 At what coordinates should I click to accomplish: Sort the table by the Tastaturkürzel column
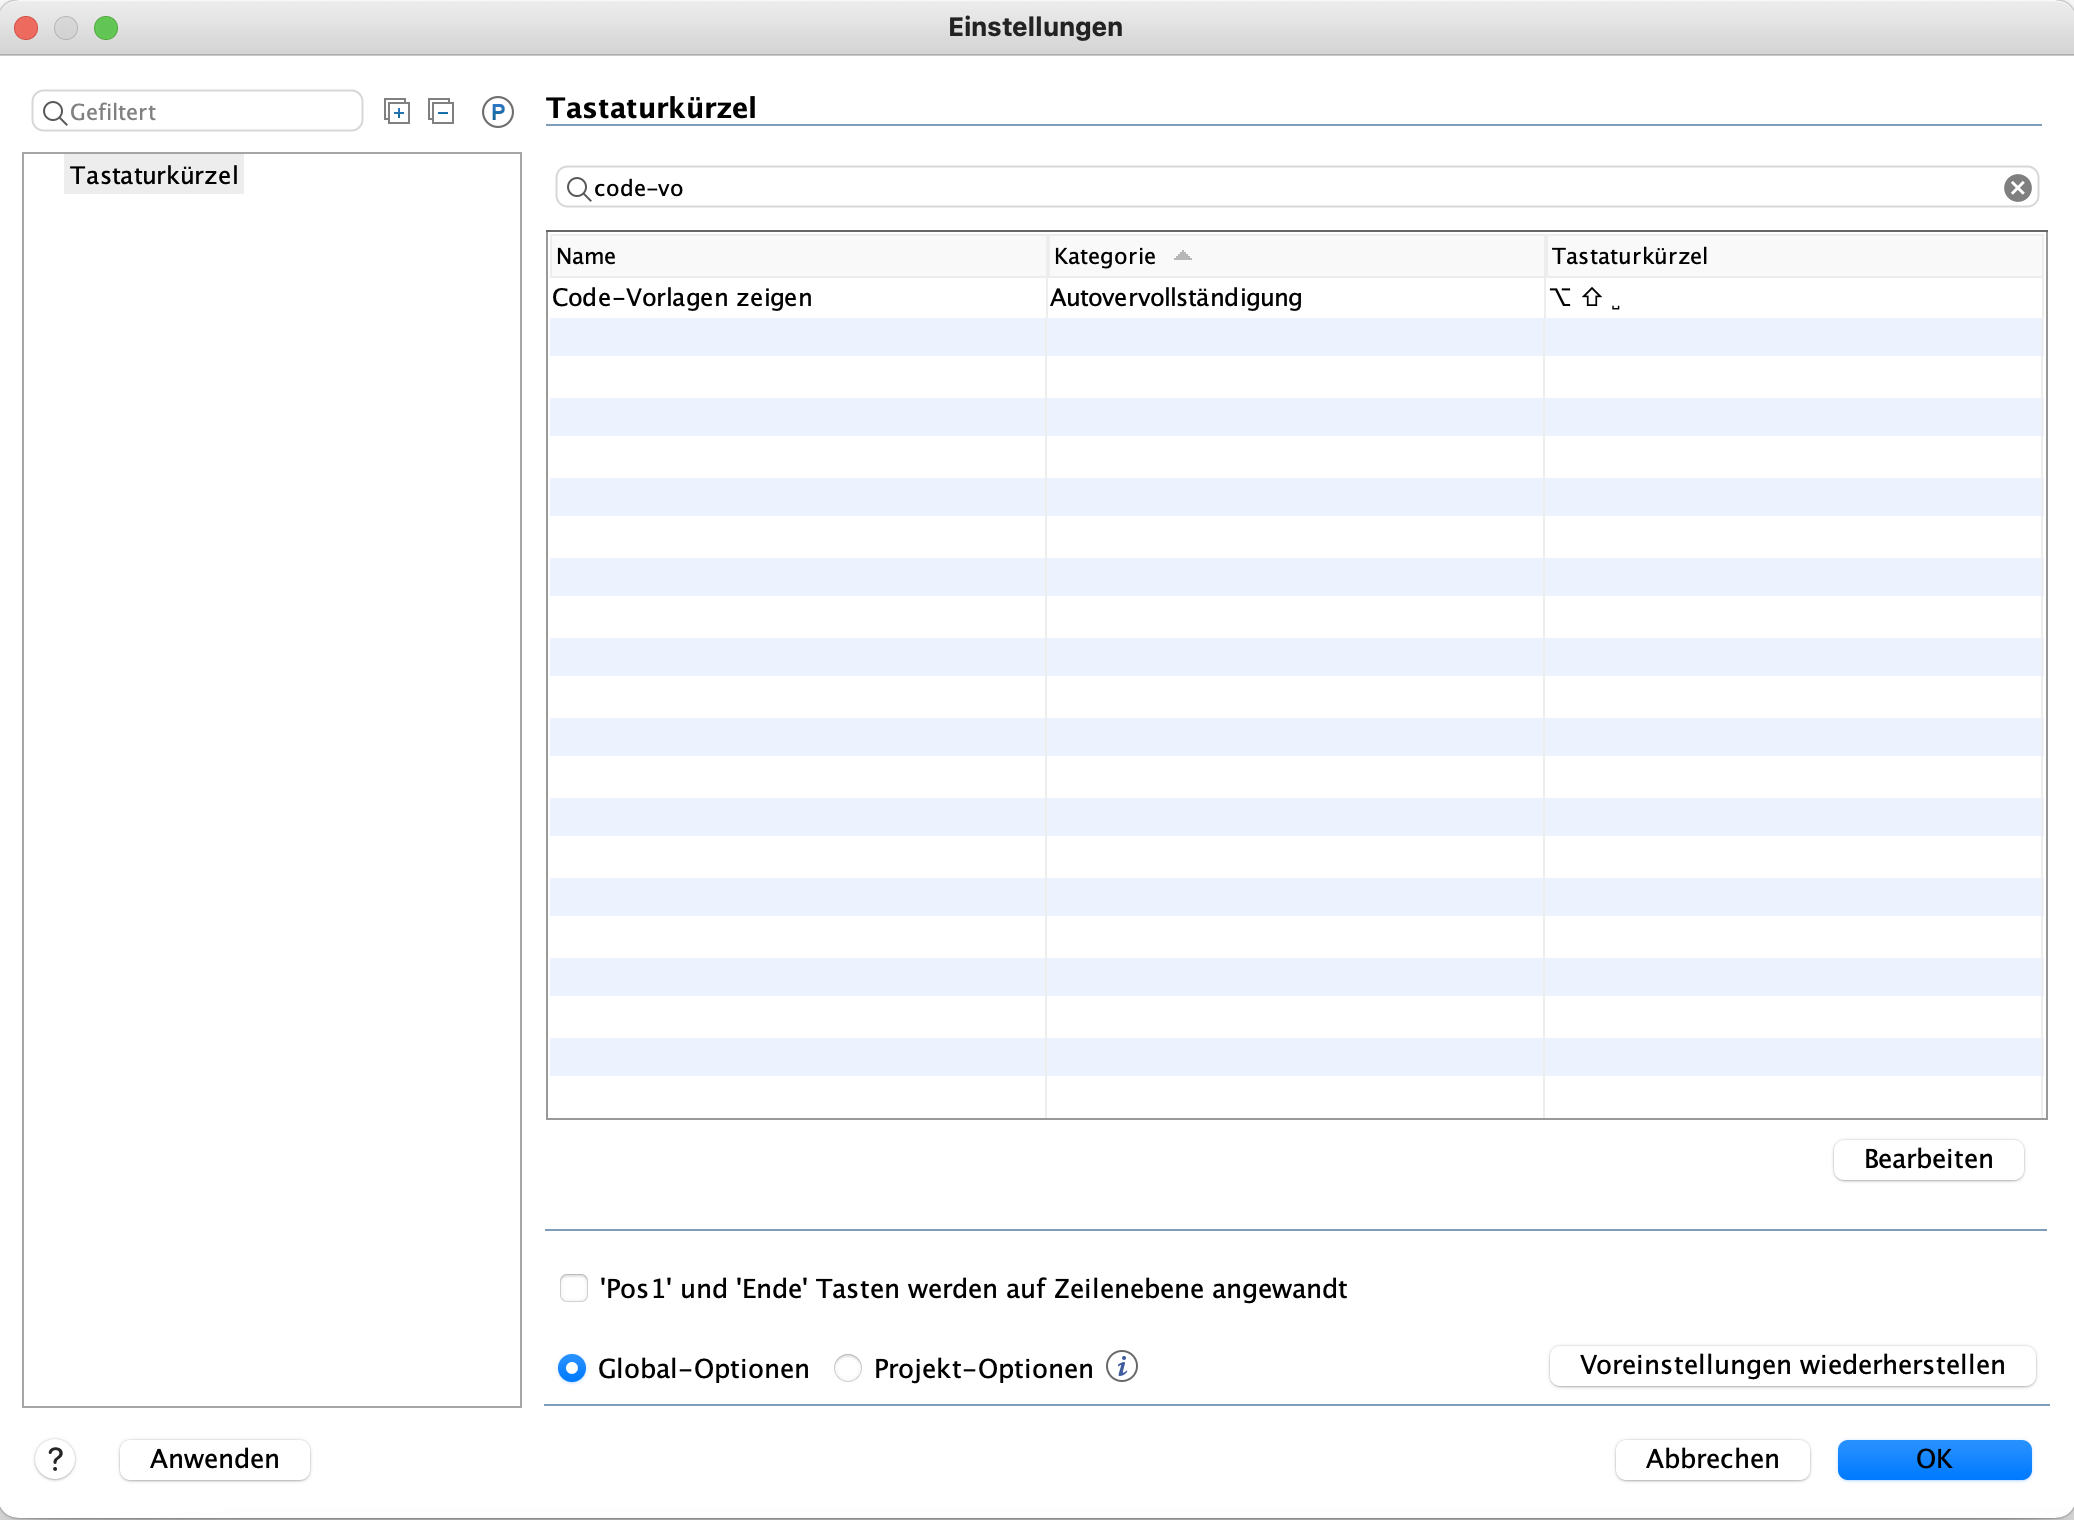pos(1793,256)
